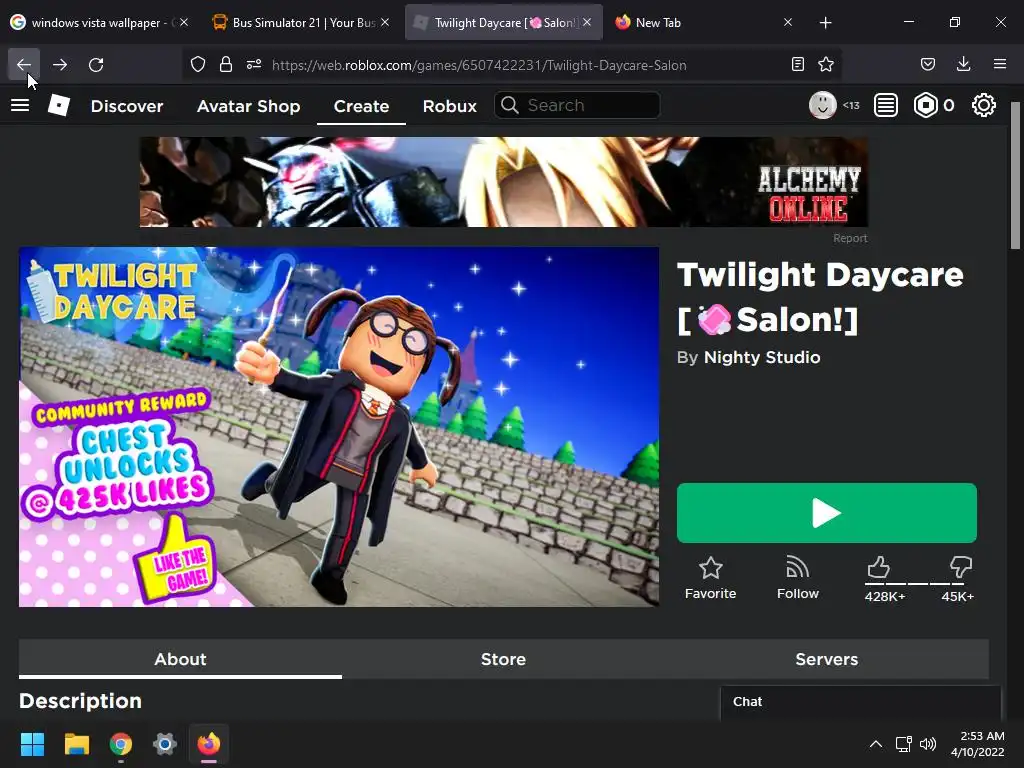Open File Explorer from the taskbar
The image size is (1024, 768).
pyautogui.click(x=76, y=744)
